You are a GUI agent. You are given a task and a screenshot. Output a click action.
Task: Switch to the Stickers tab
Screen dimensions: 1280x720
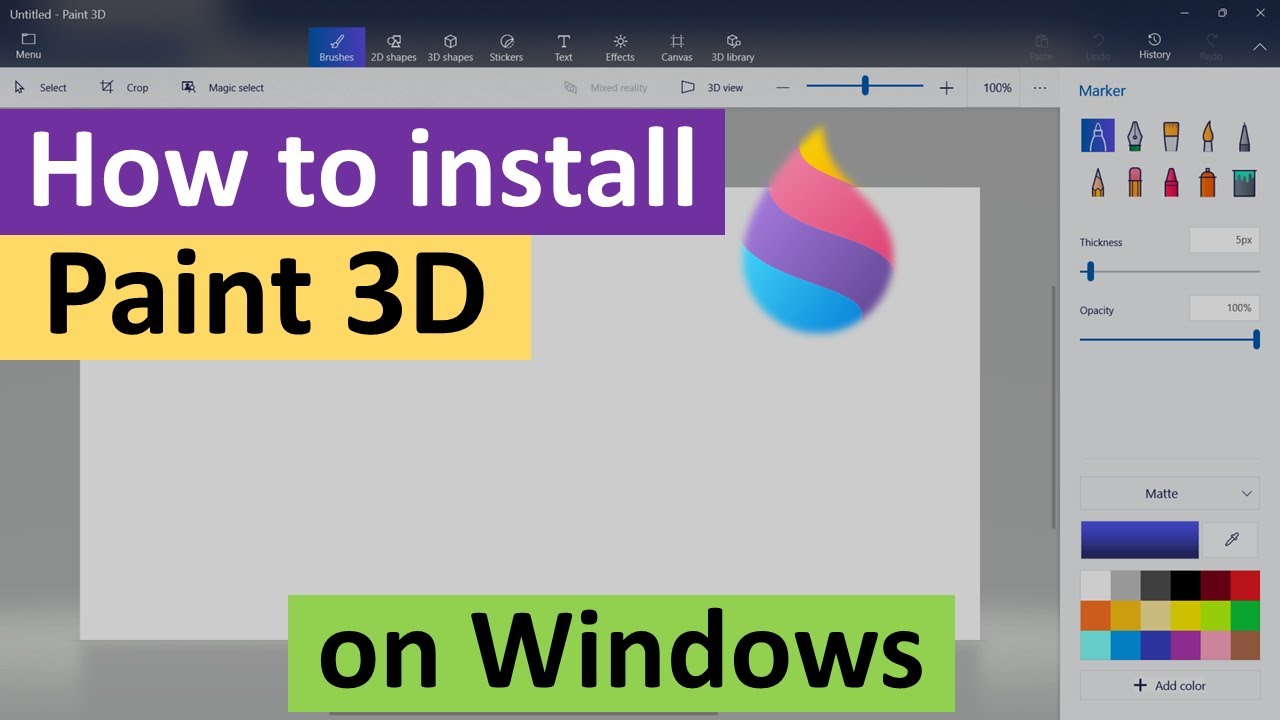point(506,47)
